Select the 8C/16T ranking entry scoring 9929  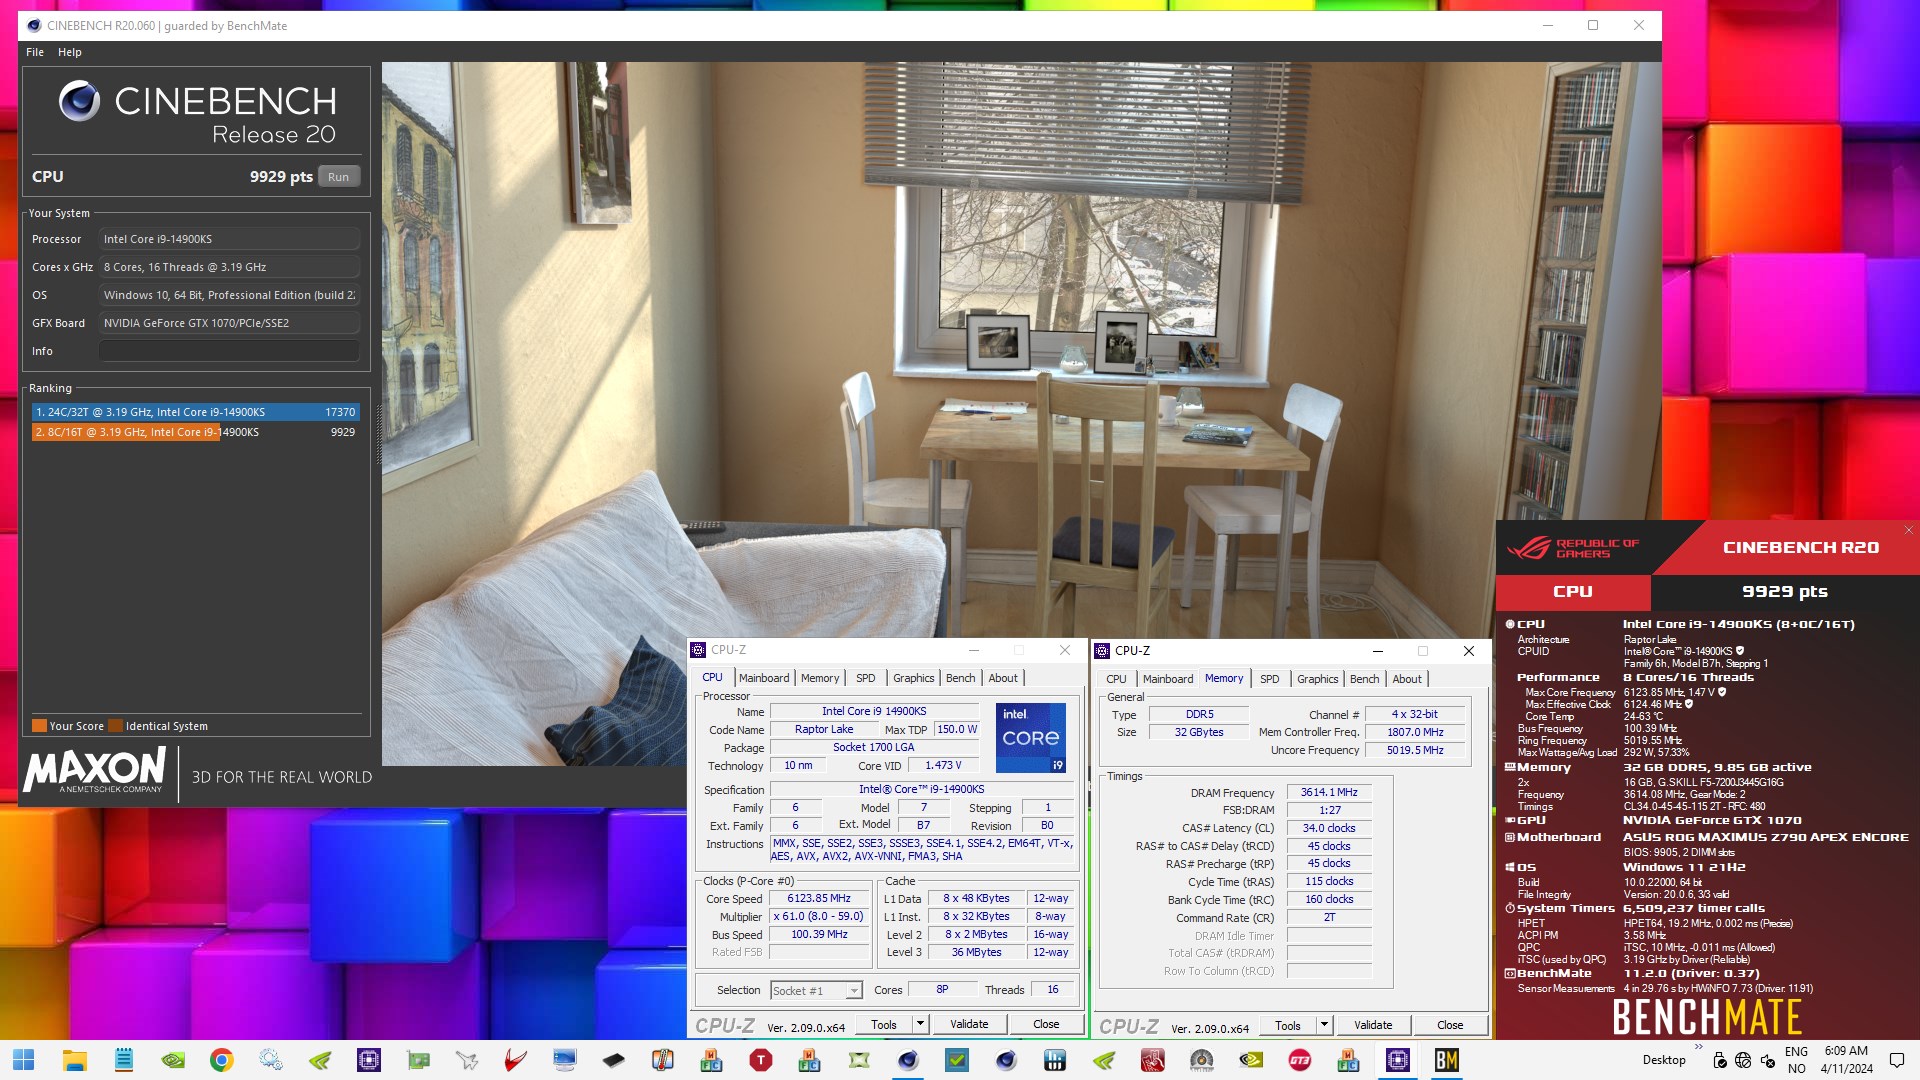pos(195,432)
